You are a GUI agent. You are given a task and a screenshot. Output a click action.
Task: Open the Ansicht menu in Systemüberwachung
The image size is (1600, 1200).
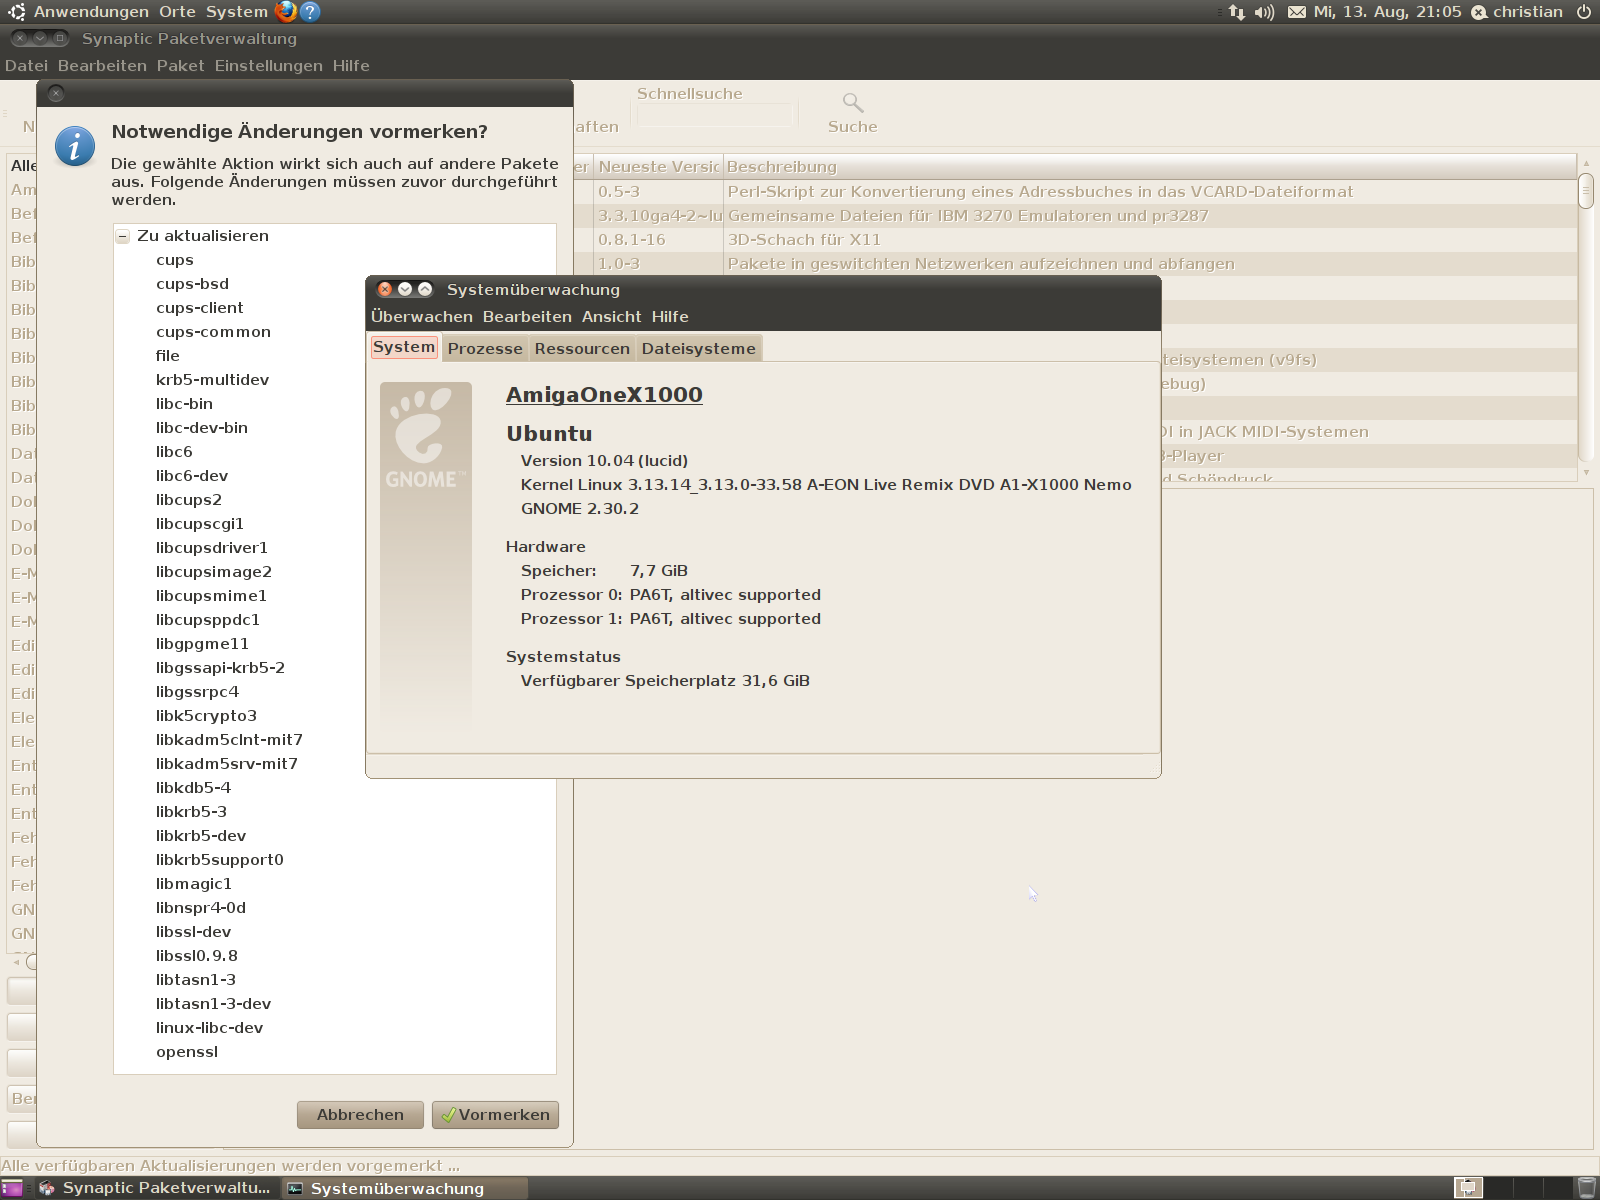(x=611, y=317)
